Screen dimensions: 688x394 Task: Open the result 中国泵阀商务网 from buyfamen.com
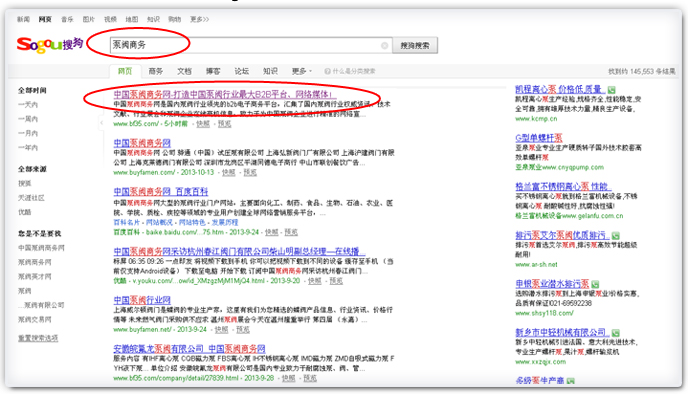coord(142,143)
